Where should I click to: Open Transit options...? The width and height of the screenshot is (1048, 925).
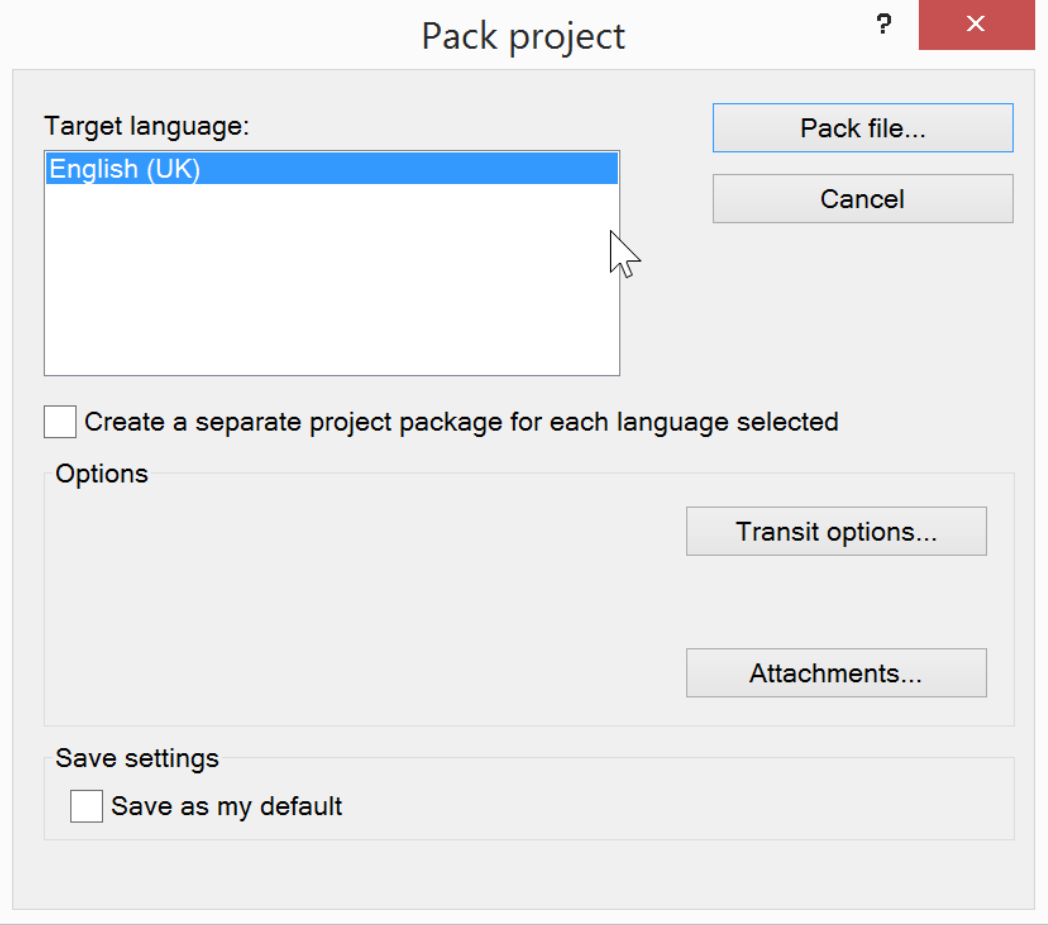point(836,531)
